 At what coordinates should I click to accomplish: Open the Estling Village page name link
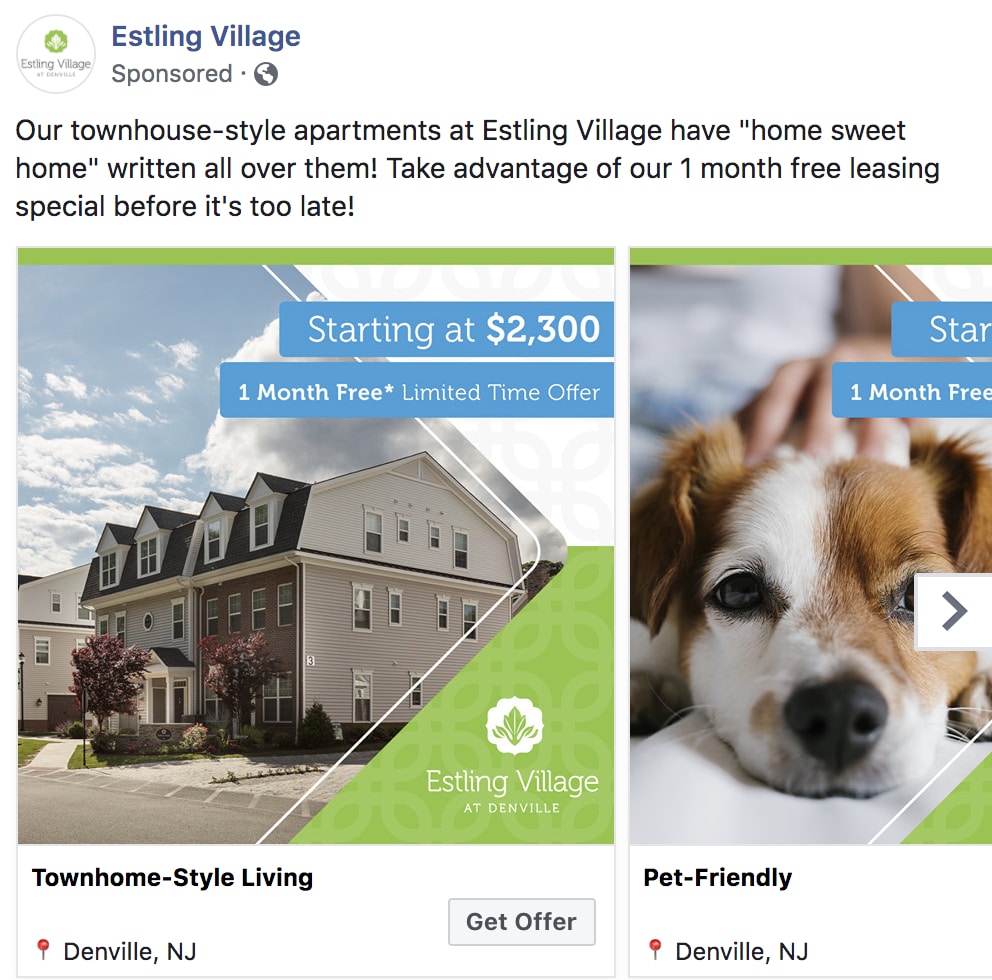[206, 36]
